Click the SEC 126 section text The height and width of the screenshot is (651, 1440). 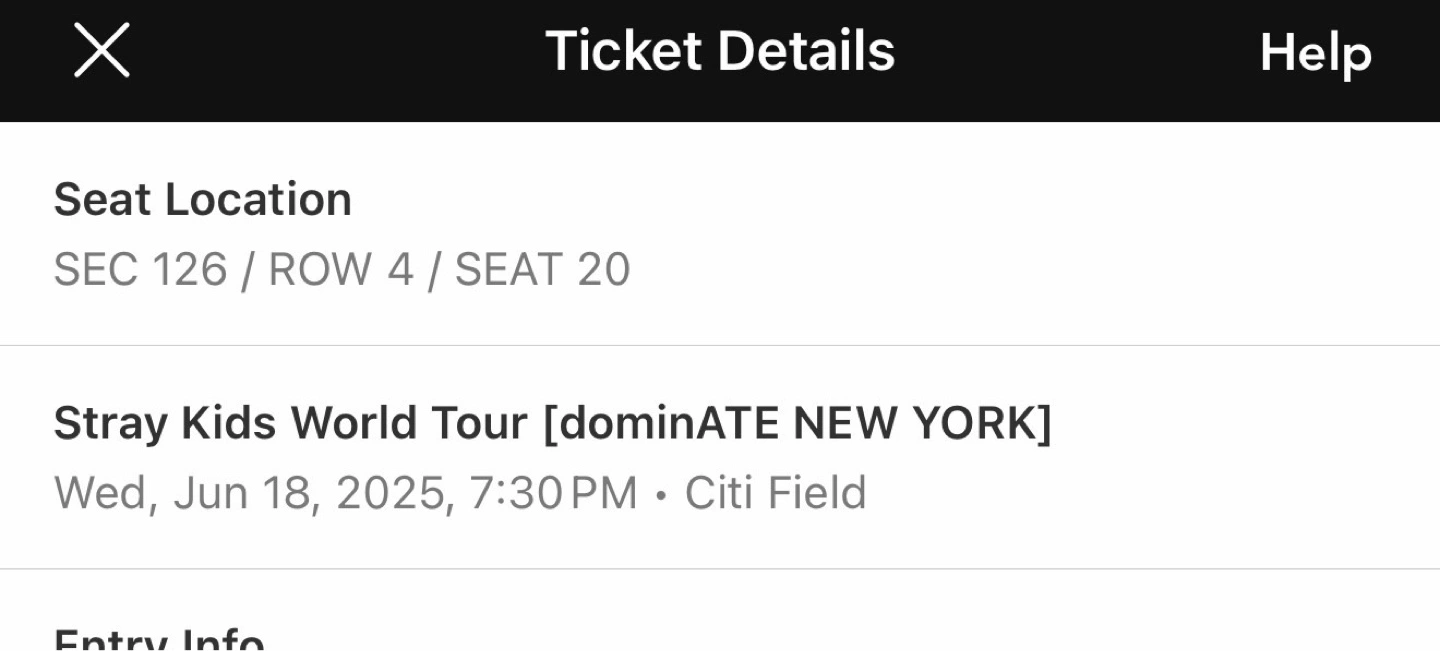tap(140, 270)
